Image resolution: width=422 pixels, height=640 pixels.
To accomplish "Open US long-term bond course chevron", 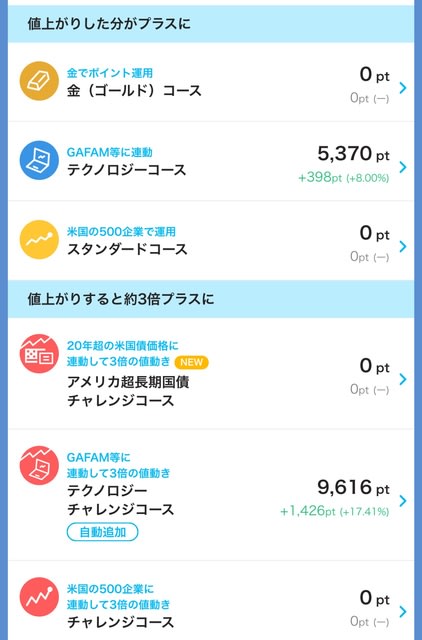I will tap(403, 379).
